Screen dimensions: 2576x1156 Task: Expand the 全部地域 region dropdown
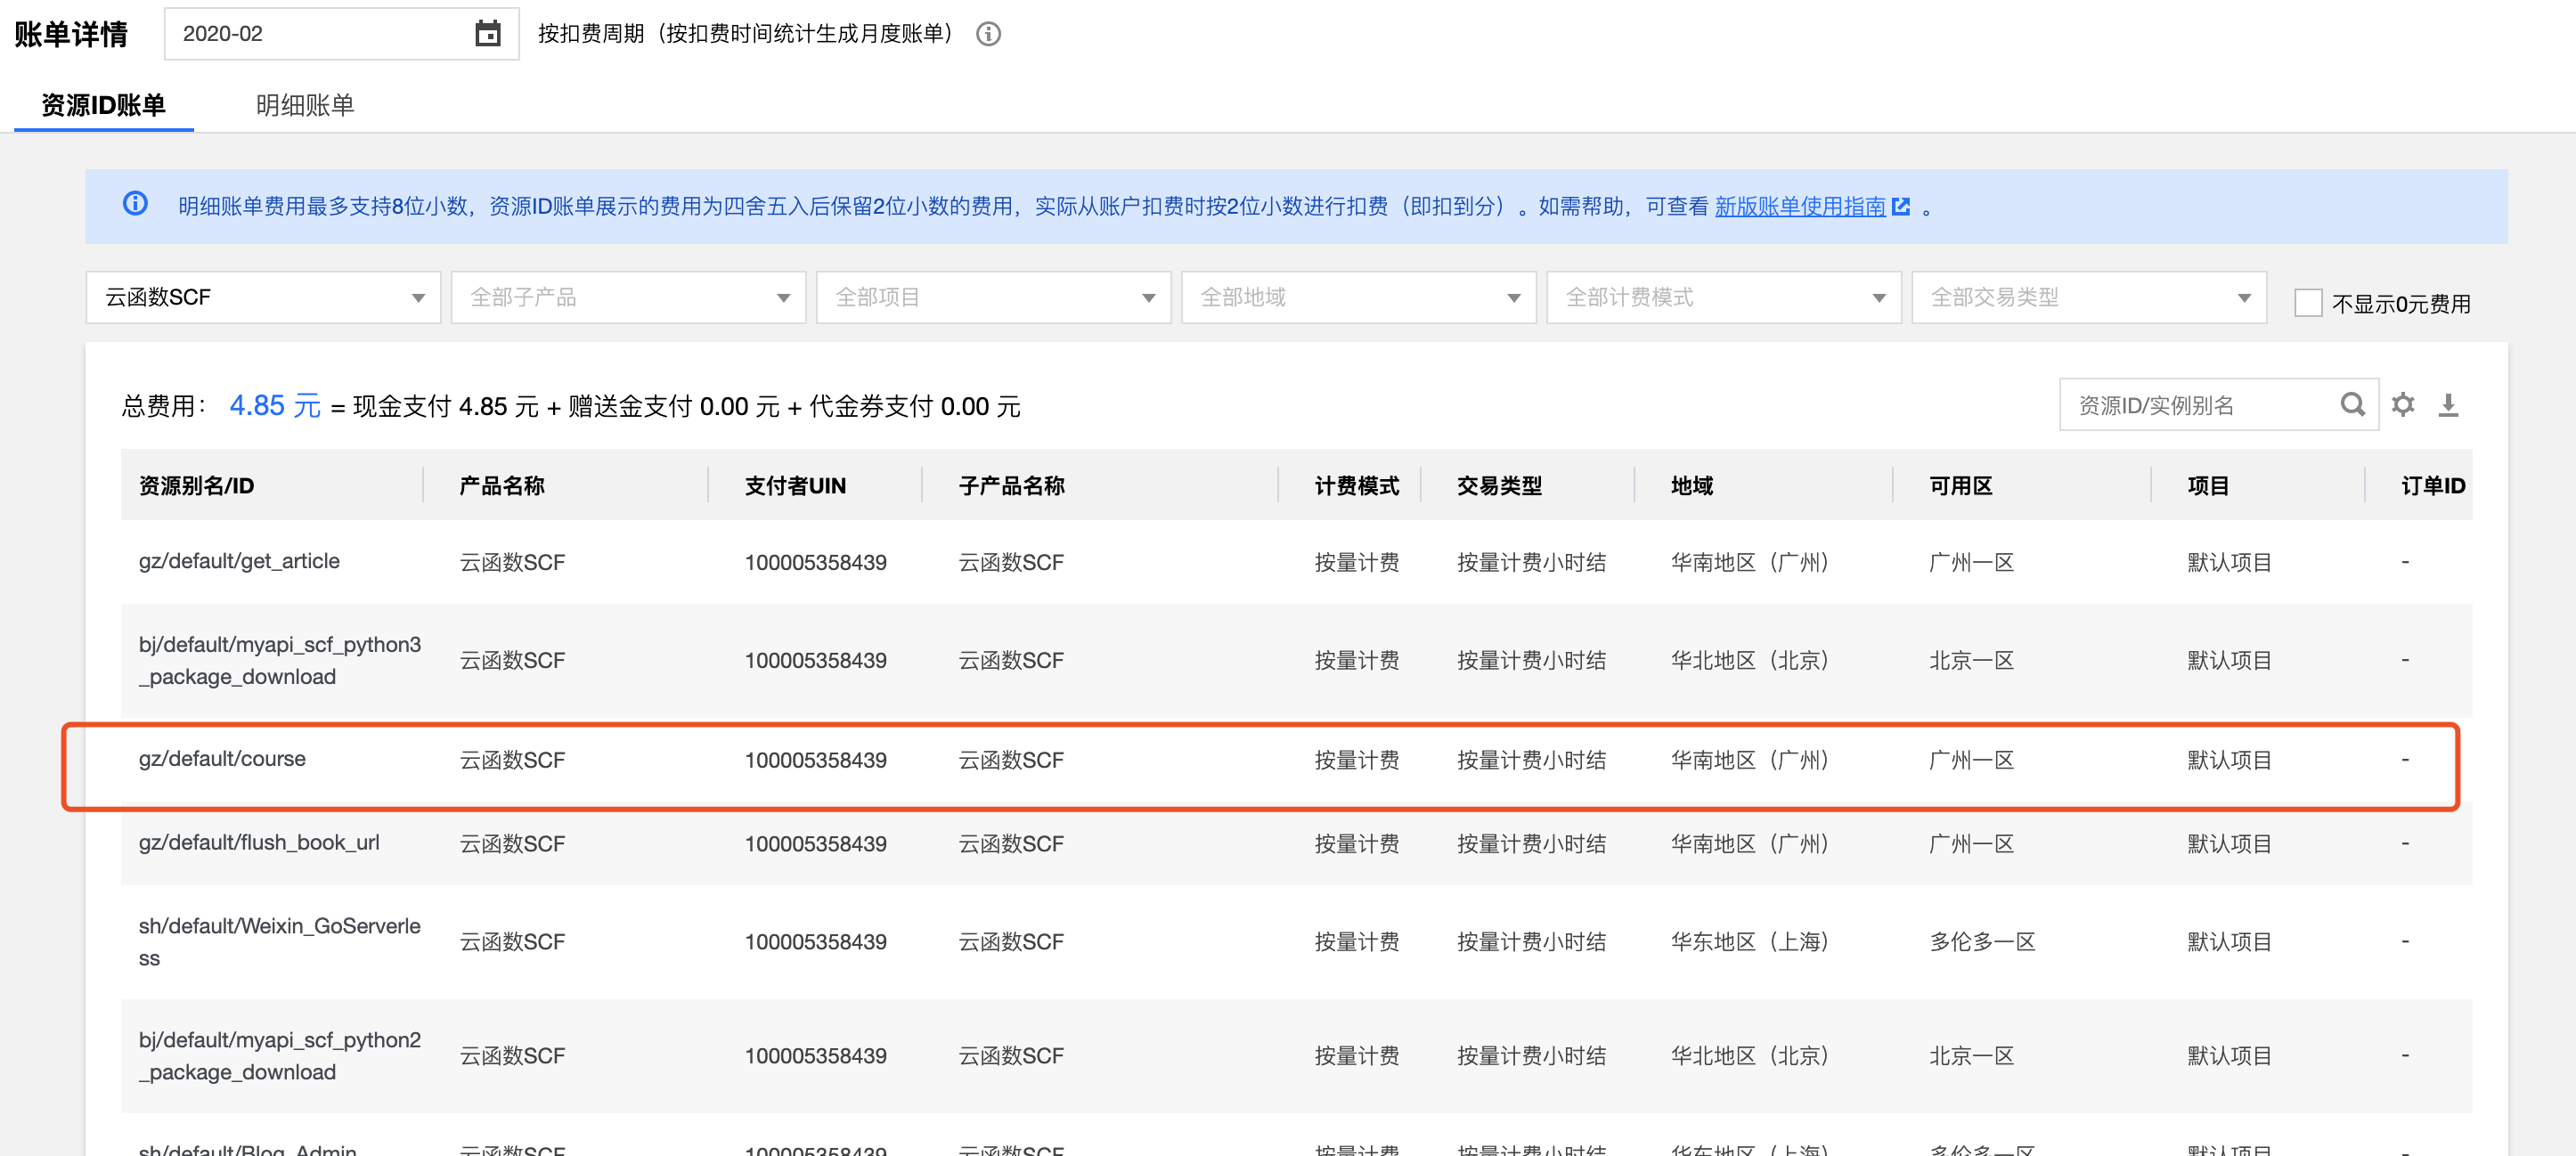[x=1358, y=297]
